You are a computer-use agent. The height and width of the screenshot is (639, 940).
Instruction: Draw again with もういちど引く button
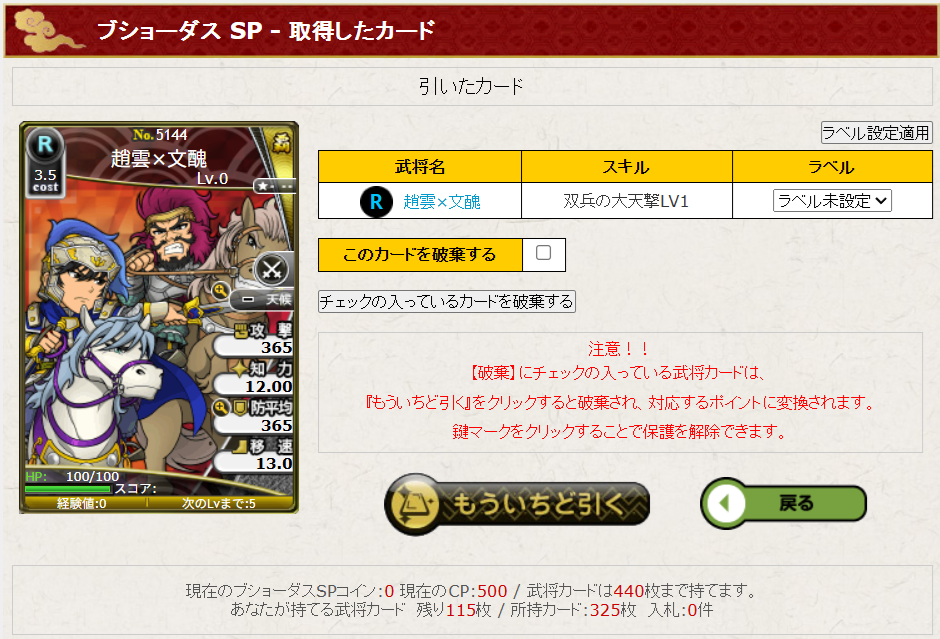click(x=517, y=504)
